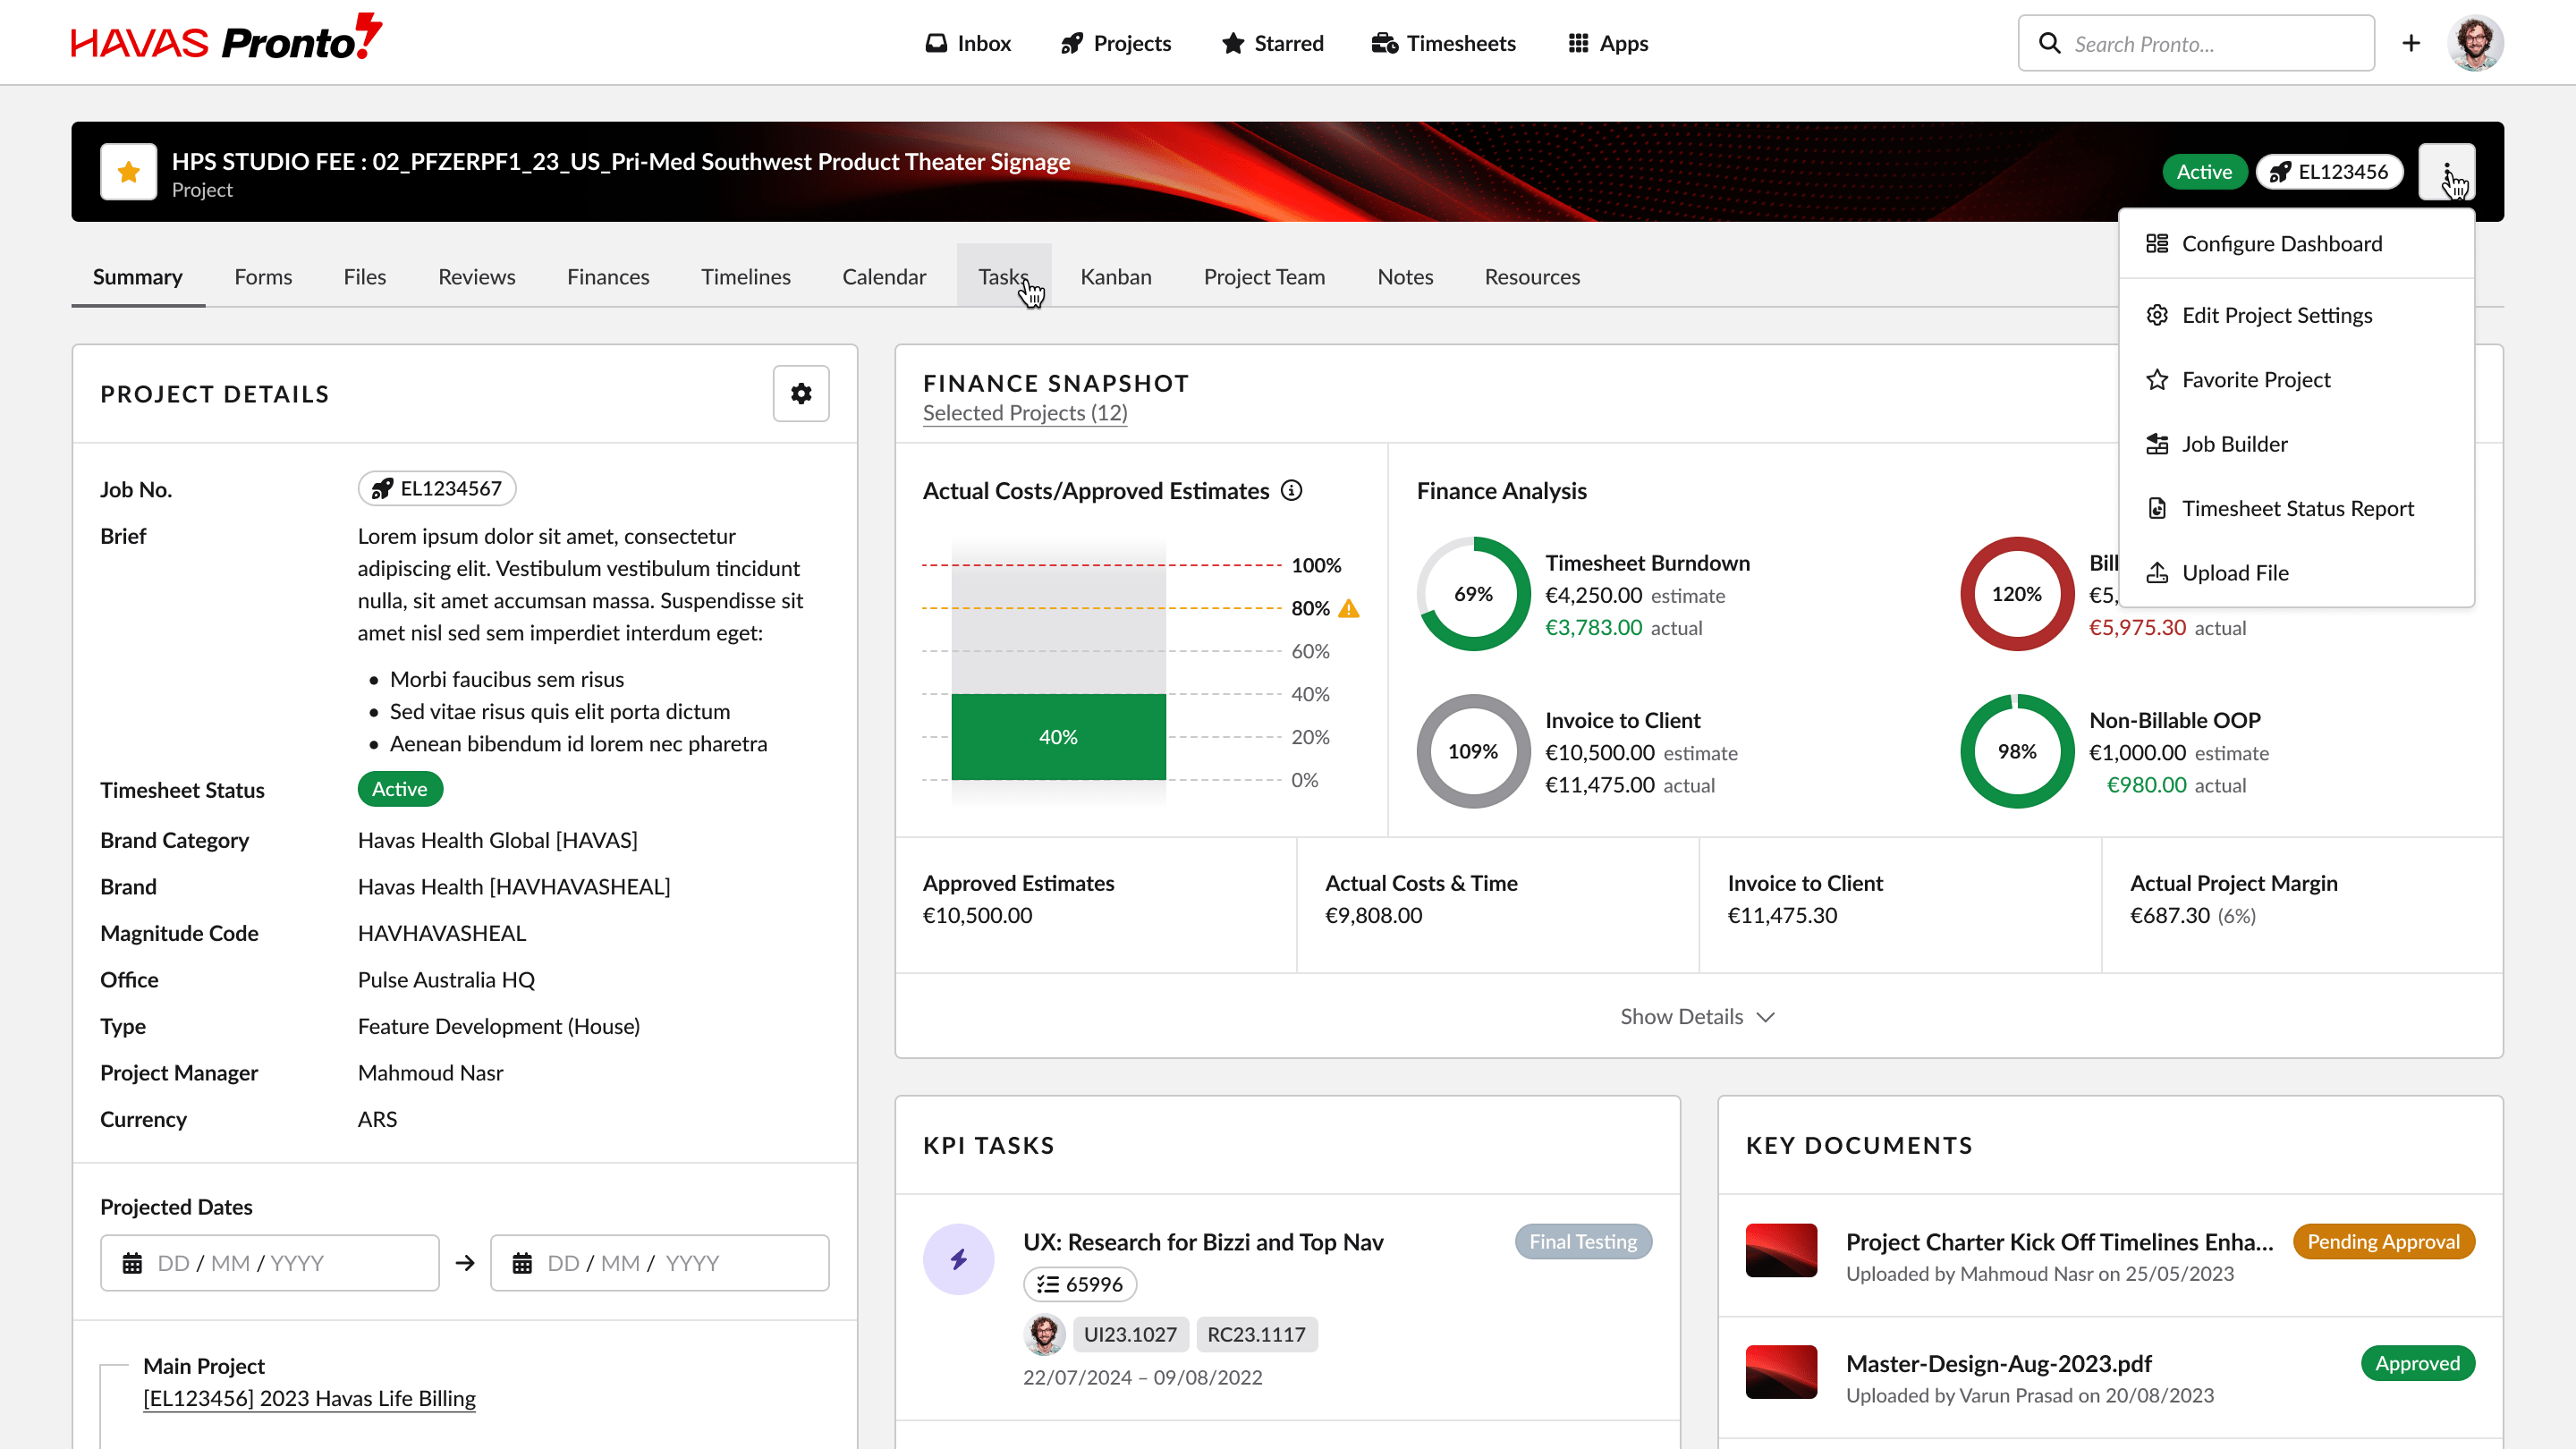Click the projected start date field
Image resolution: width=2576 pixels, height=1449 pixels.
(x=270, y=1263)
